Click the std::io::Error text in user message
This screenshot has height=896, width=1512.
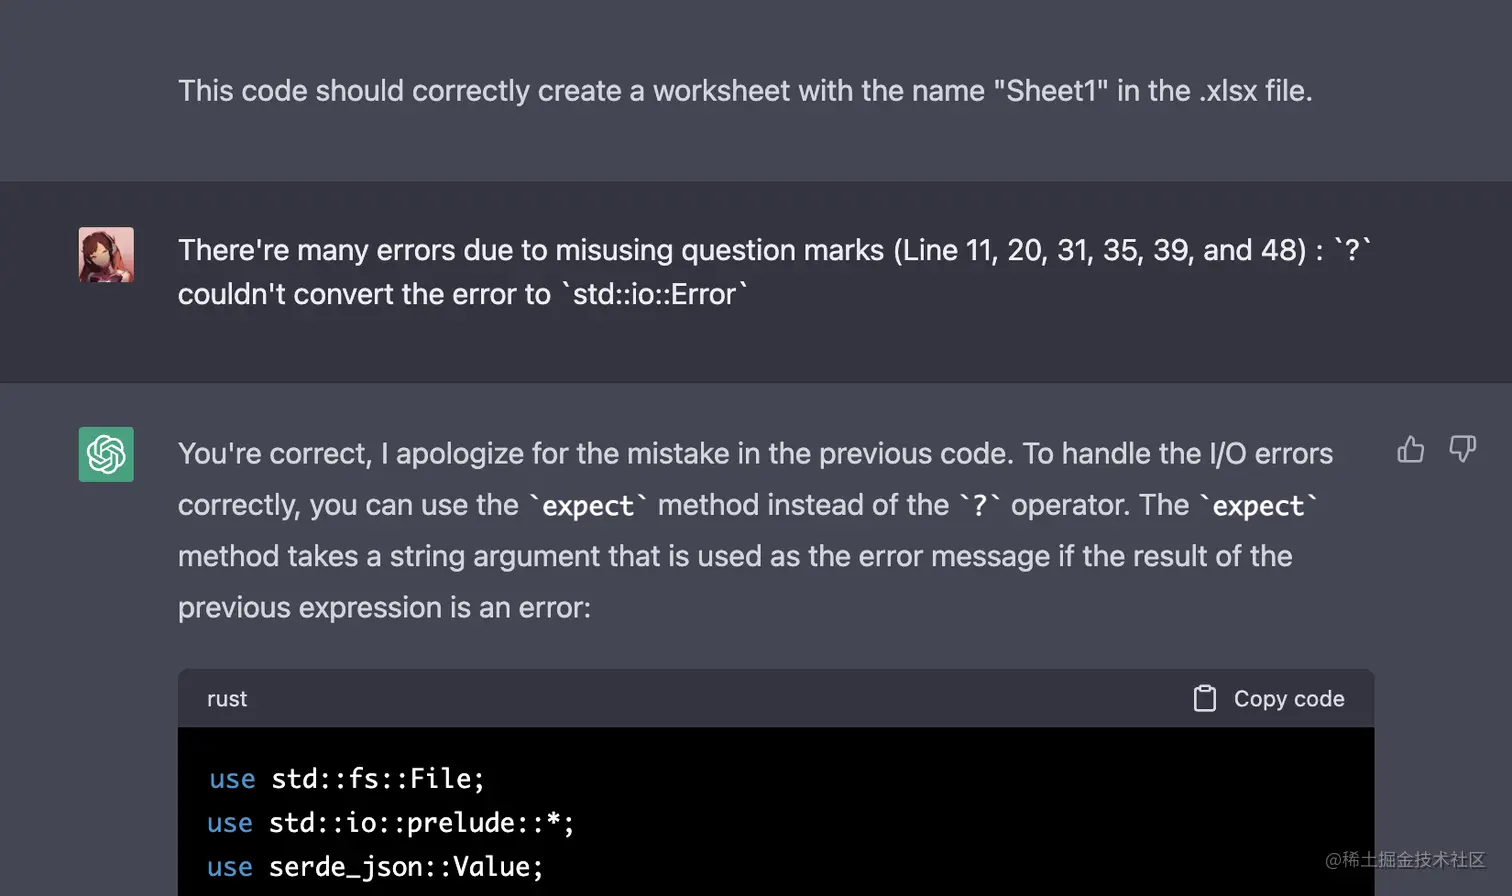pos(654,294)
